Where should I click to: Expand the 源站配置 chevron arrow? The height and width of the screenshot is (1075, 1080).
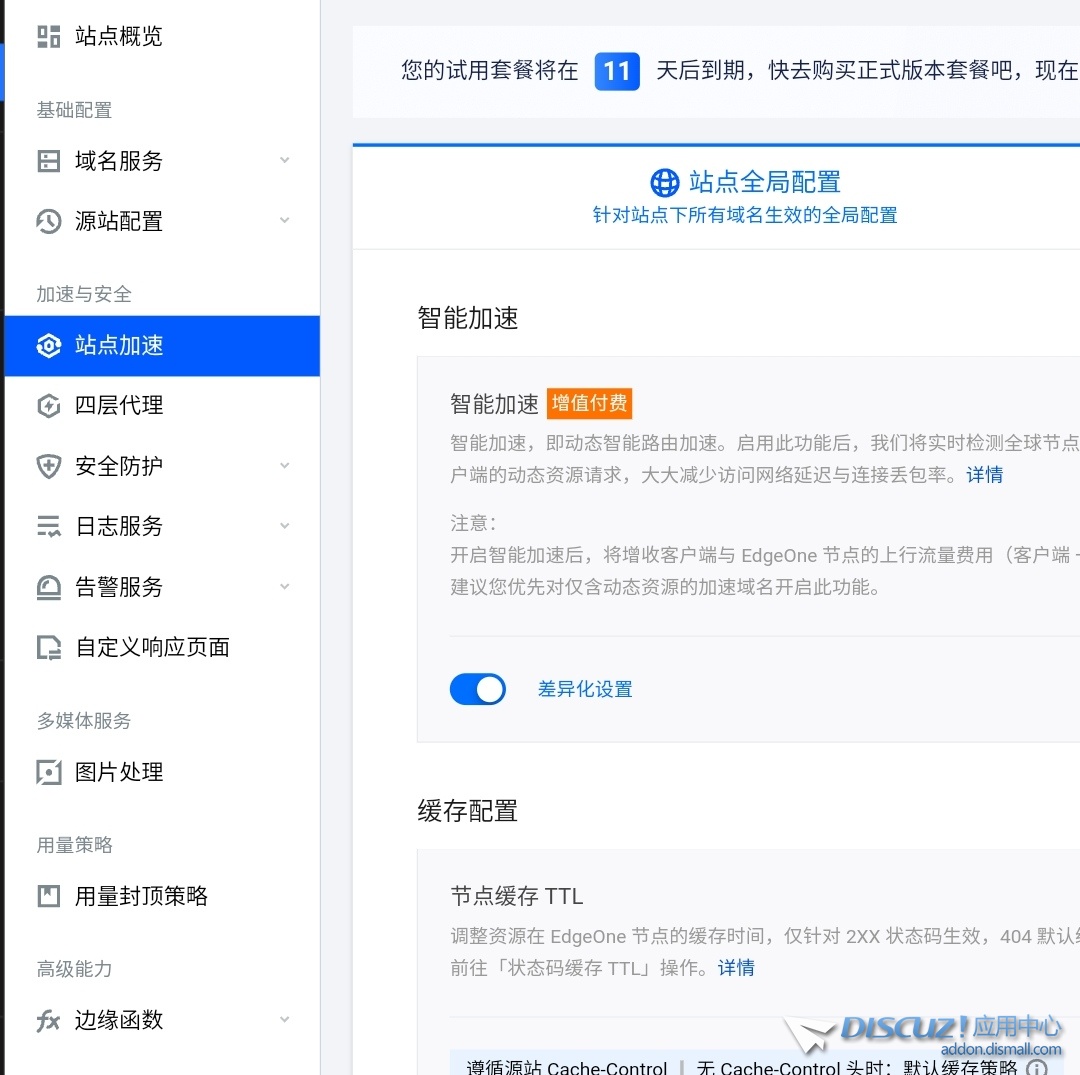(x=285, y=221)
